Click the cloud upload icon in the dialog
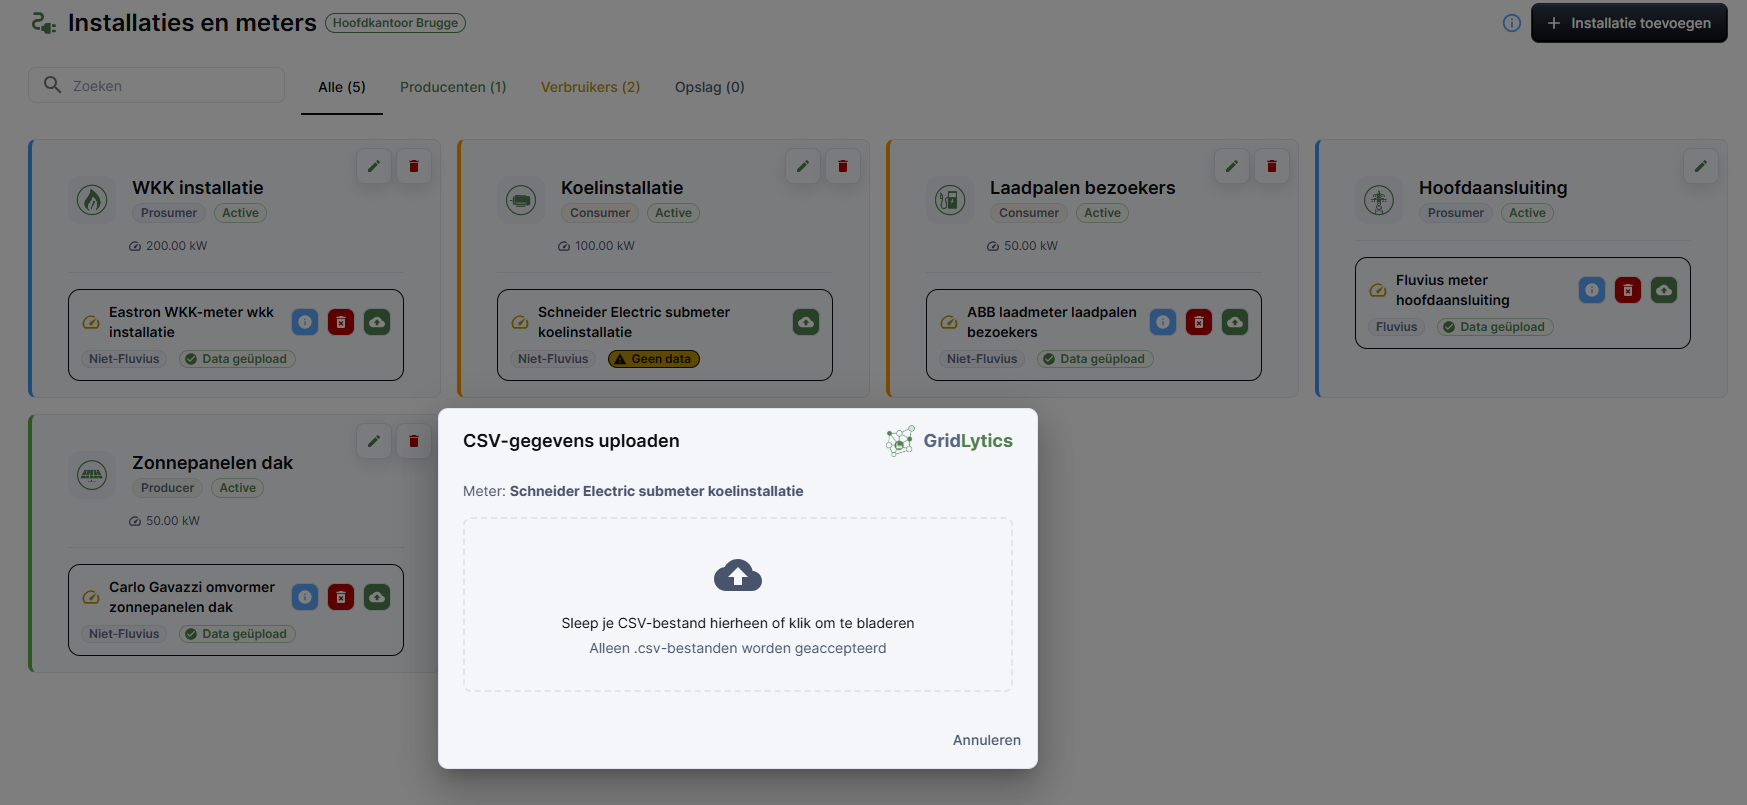 pyautogui.click(x=738, y=576)
